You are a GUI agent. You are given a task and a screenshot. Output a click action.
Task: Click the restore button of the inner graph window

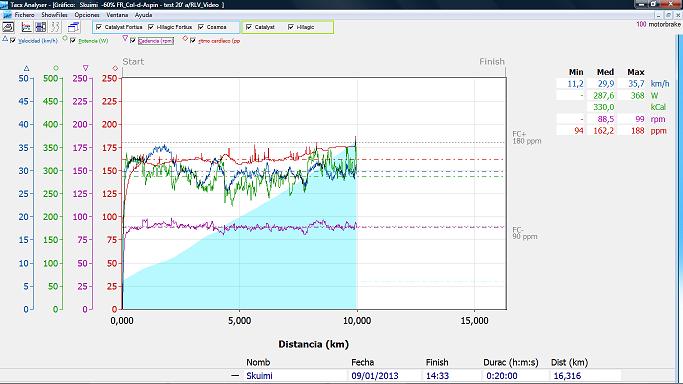point(668,15)
